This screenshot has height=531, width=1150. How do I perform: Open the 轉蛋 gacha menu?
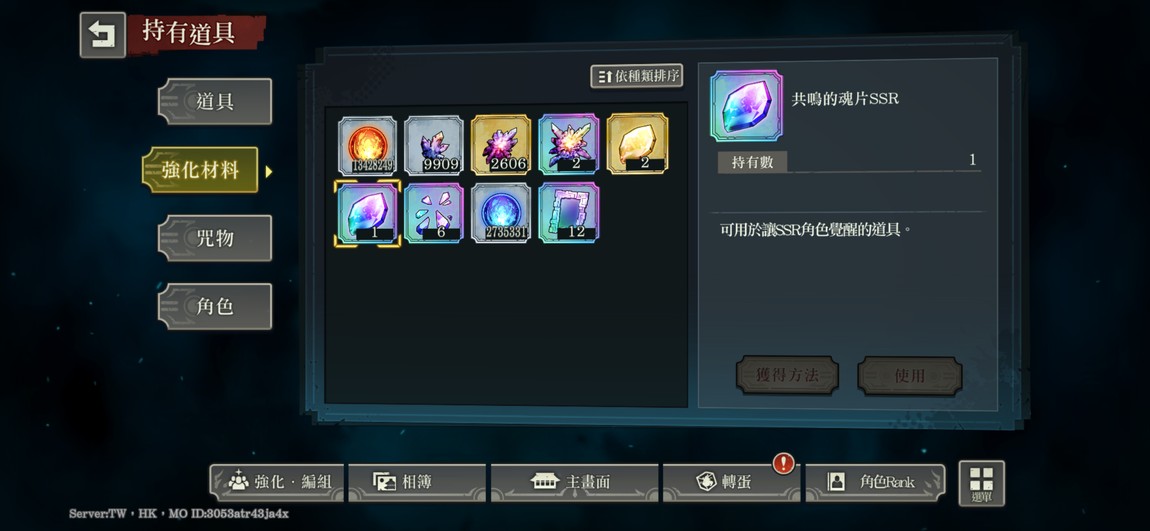click(x=730, y=482)
